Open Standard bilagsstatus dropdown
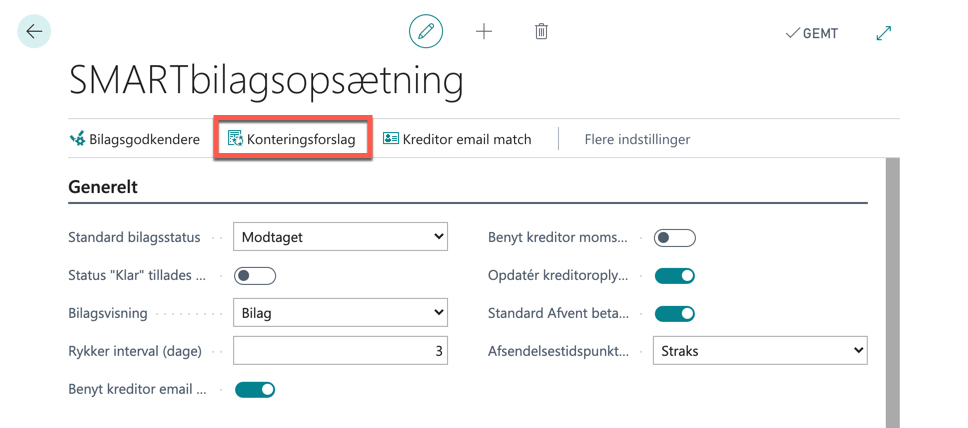Viewport: 968px width, 428px height. 340,237
